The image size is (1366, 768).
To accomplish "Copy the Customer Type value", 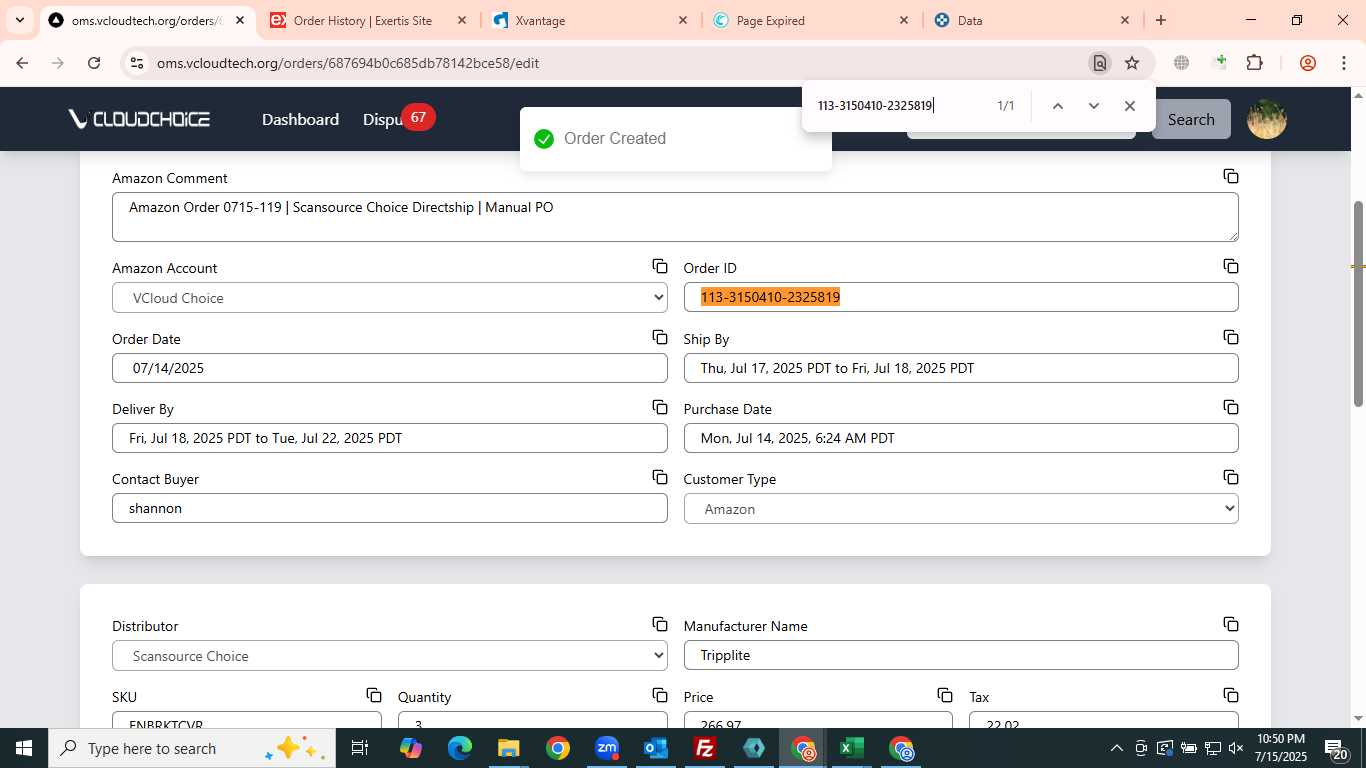I will pos(1231,478).
